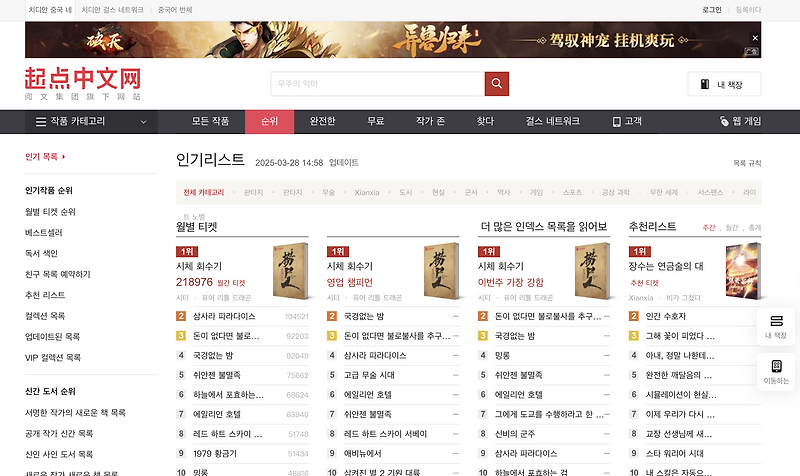Image resolution: width=800 pixels, height=476 pixels.
Task: Switch 추천리스트 to 총계 view
Action: pyautogui.click(x=755, y=228)
